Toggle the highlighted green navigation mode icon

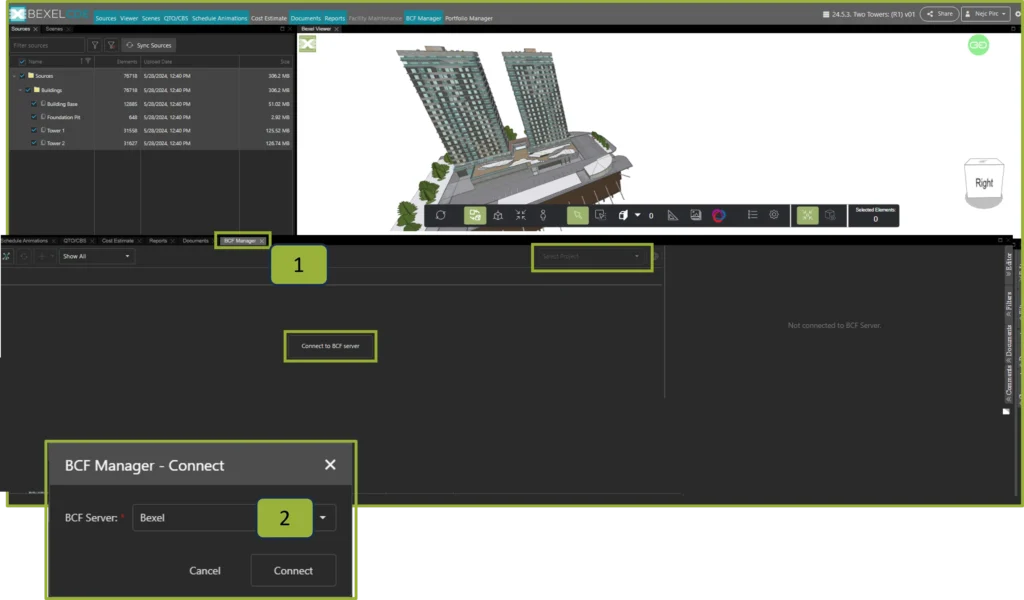coord(475,215)
